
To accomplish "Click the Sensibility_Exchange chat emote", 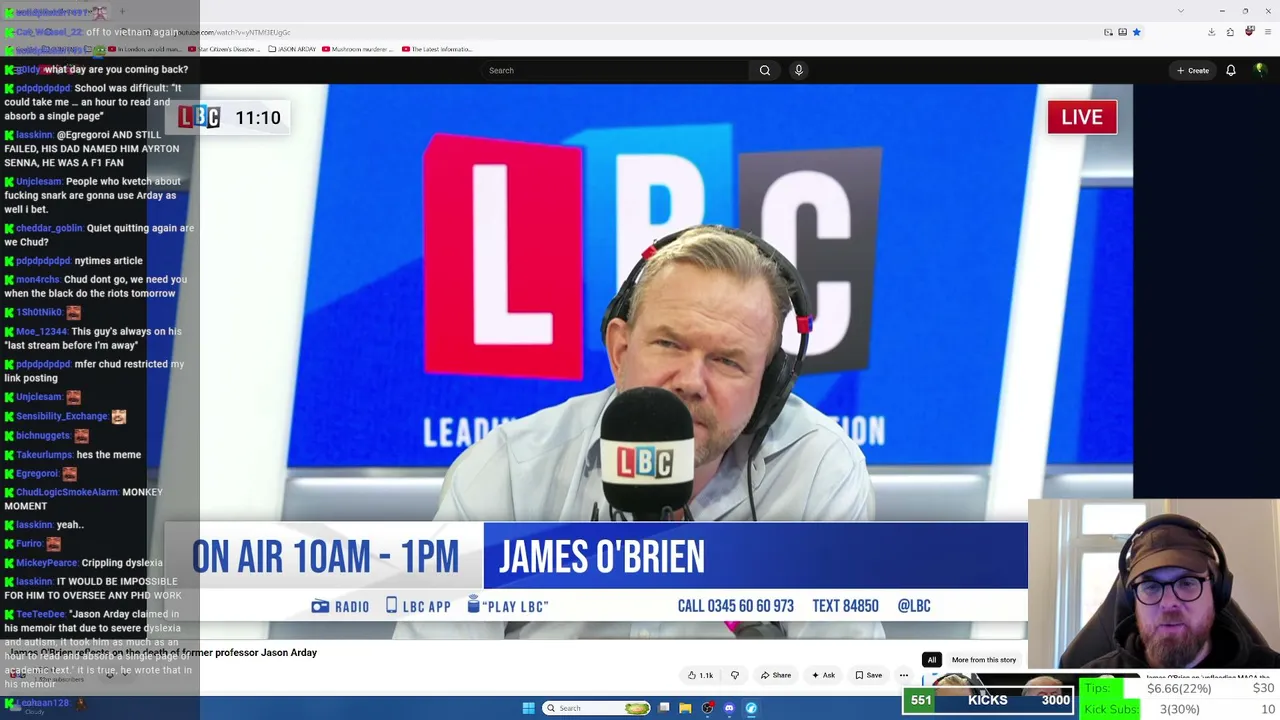I will pyautogui.click(x=119, y=416).
